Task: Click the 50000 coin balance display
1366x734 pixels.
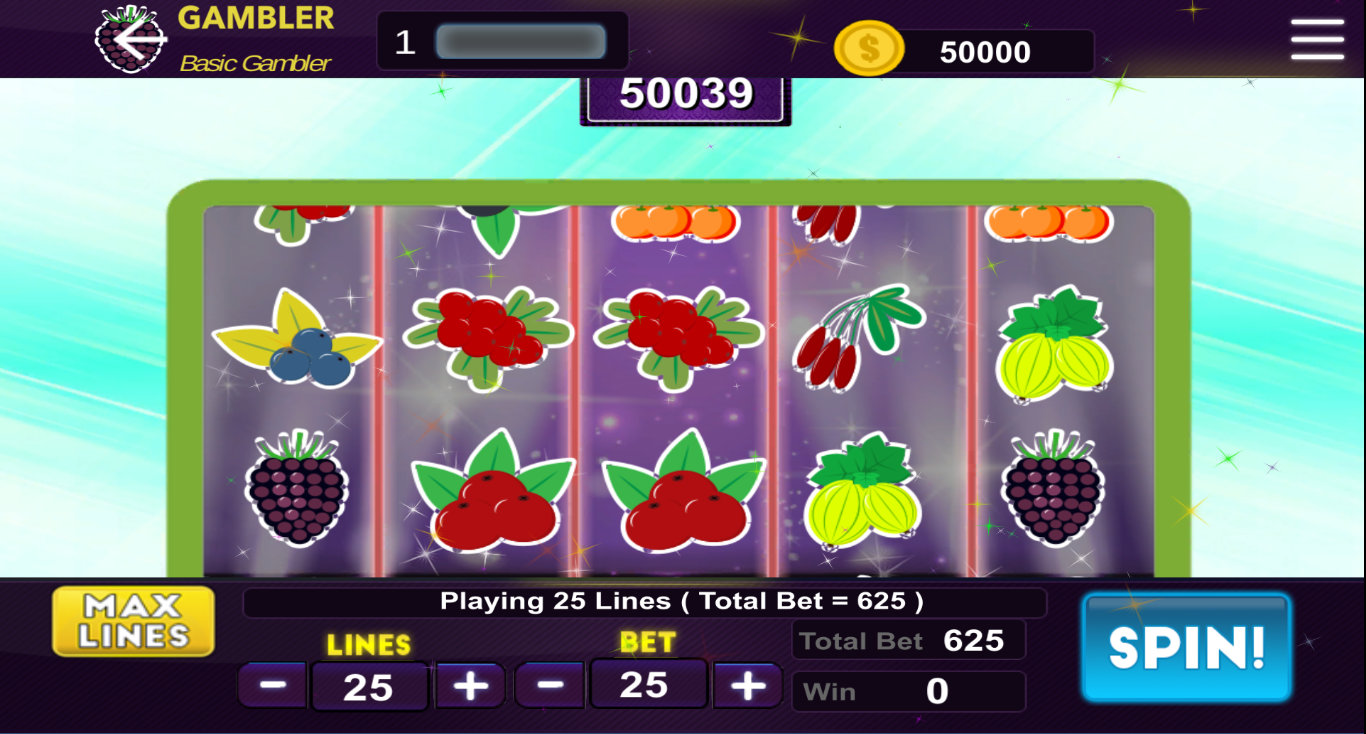Action: click(x=985, y=52)
